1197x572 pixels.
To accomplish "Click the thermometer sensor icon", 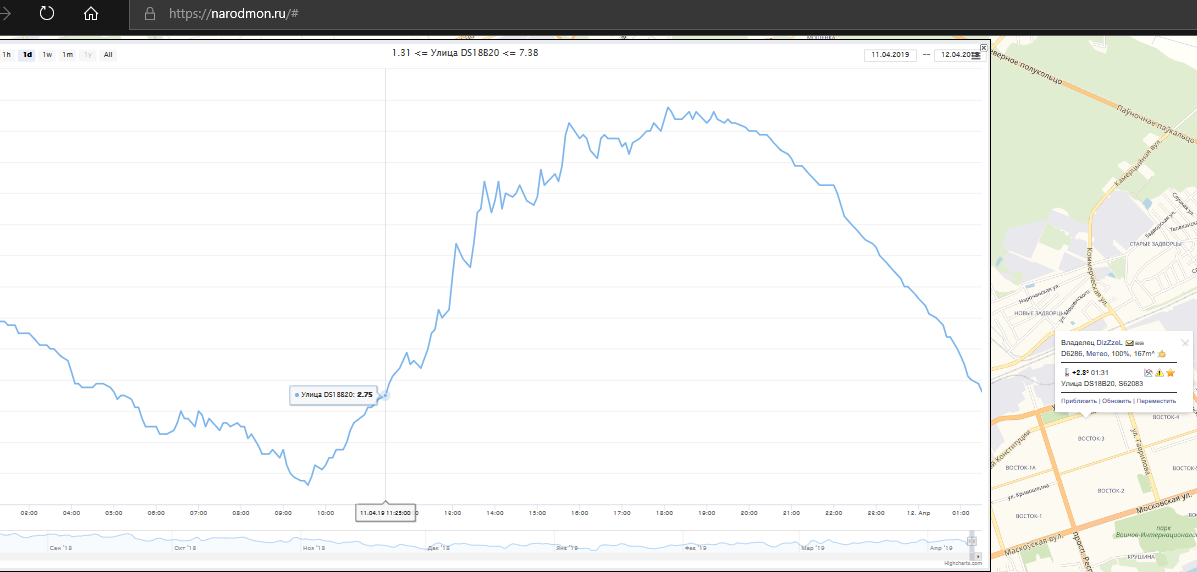I will coord(1066,373).
